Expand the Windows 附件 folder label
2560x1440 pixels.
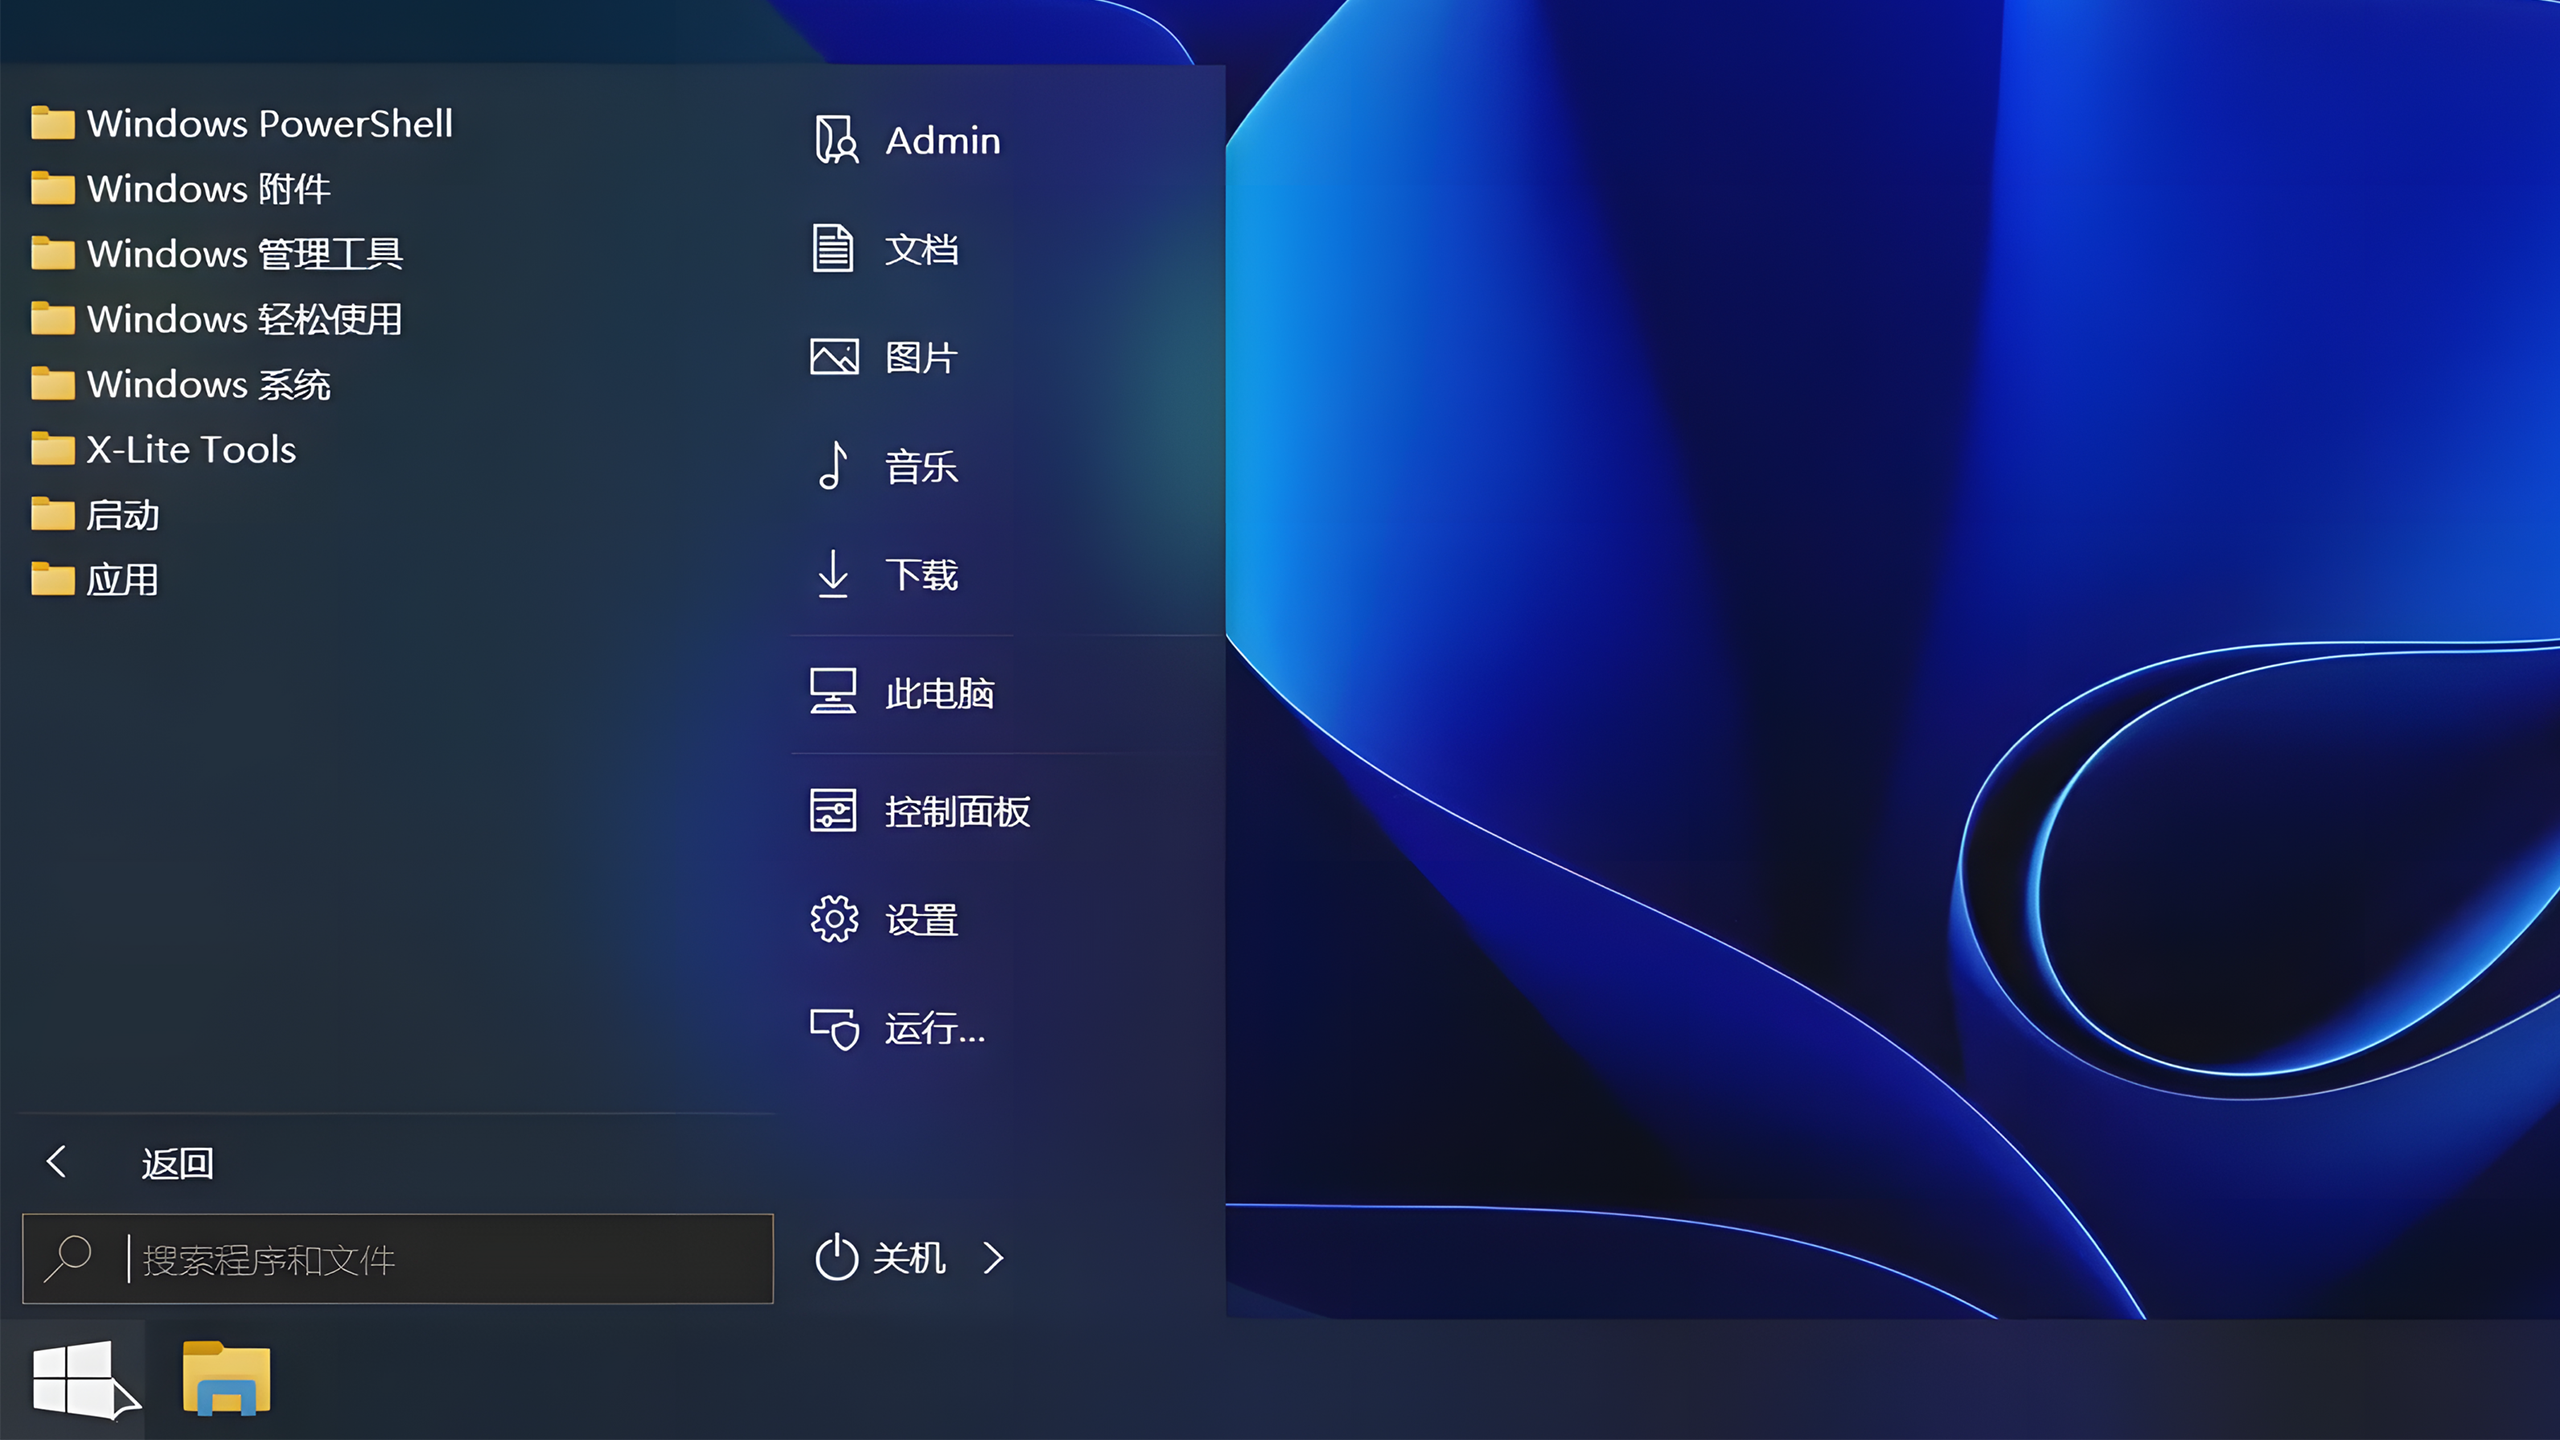tap(209, 189)
